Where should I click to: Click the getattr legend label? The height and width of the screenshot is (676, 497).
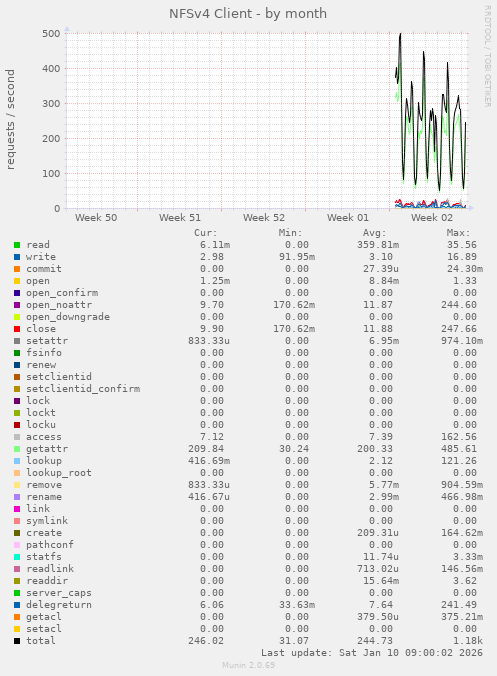point(47,449)
